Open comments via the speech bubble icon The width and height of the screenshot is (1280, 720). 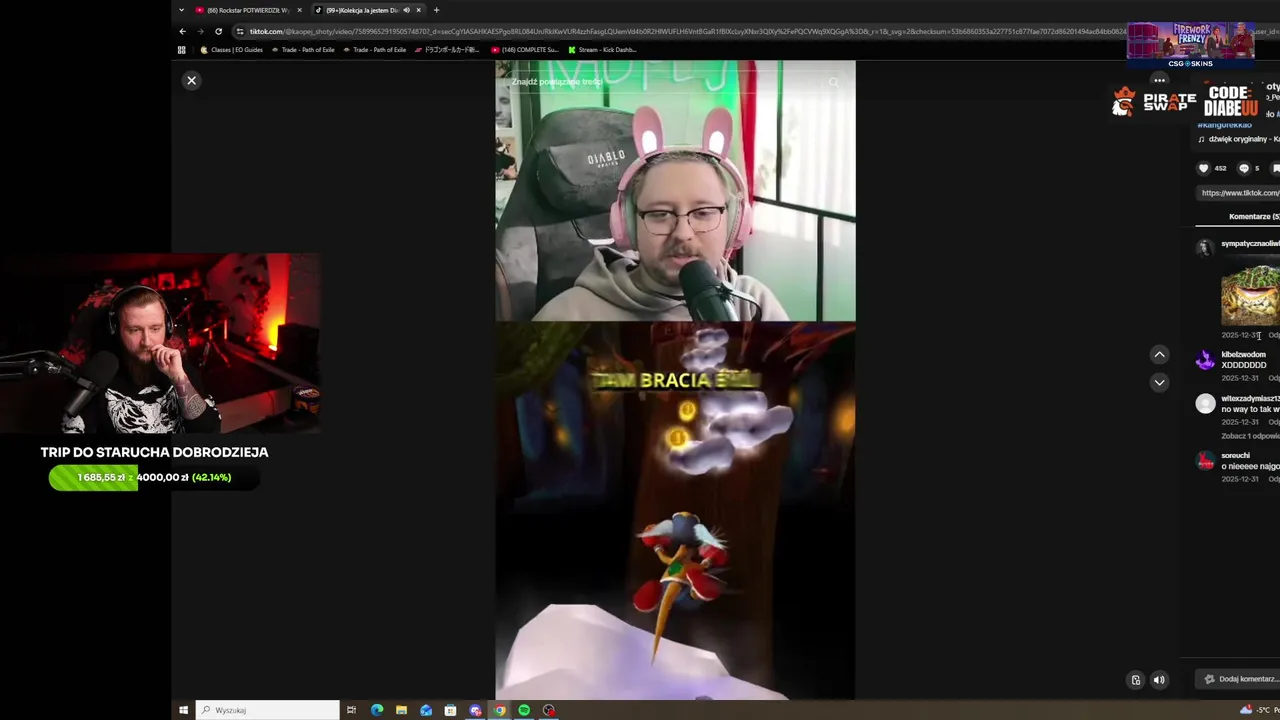pyautogui.click(x=1244, y=168)
